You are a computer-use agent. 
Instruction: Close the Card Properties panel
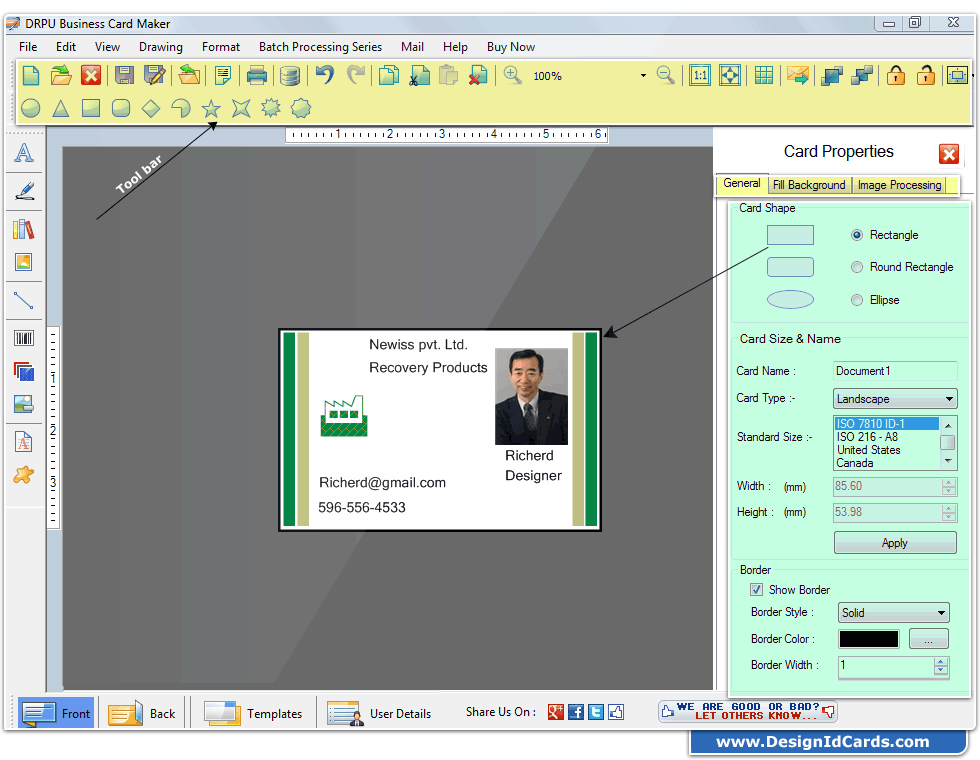(x=949, y=154)
